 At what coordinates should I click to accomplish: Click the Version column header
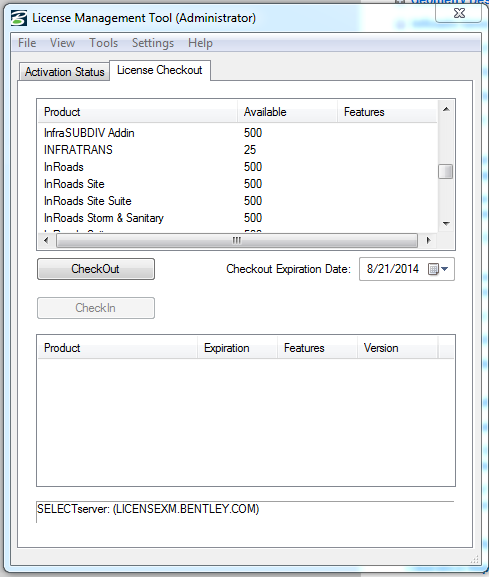coord(398,348)
